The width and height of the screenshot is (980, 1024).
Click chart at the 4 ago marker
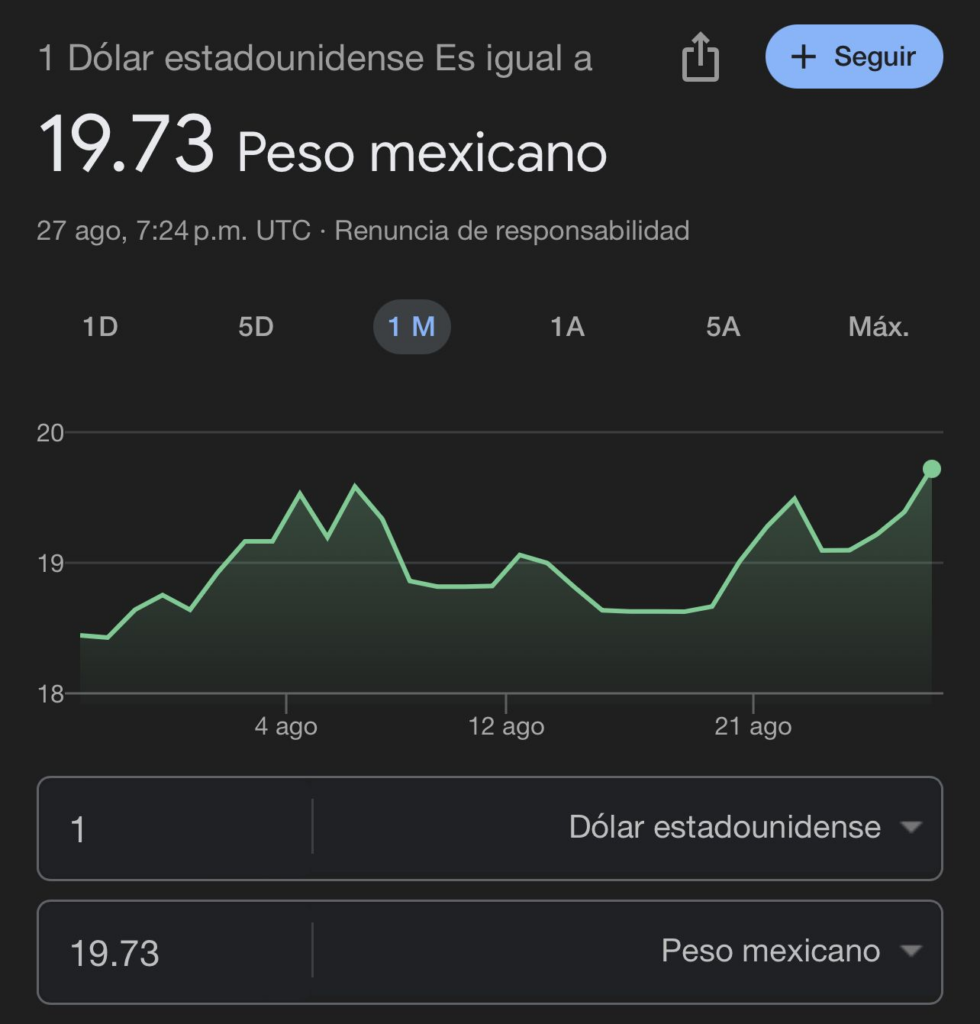tap(286, 726)
